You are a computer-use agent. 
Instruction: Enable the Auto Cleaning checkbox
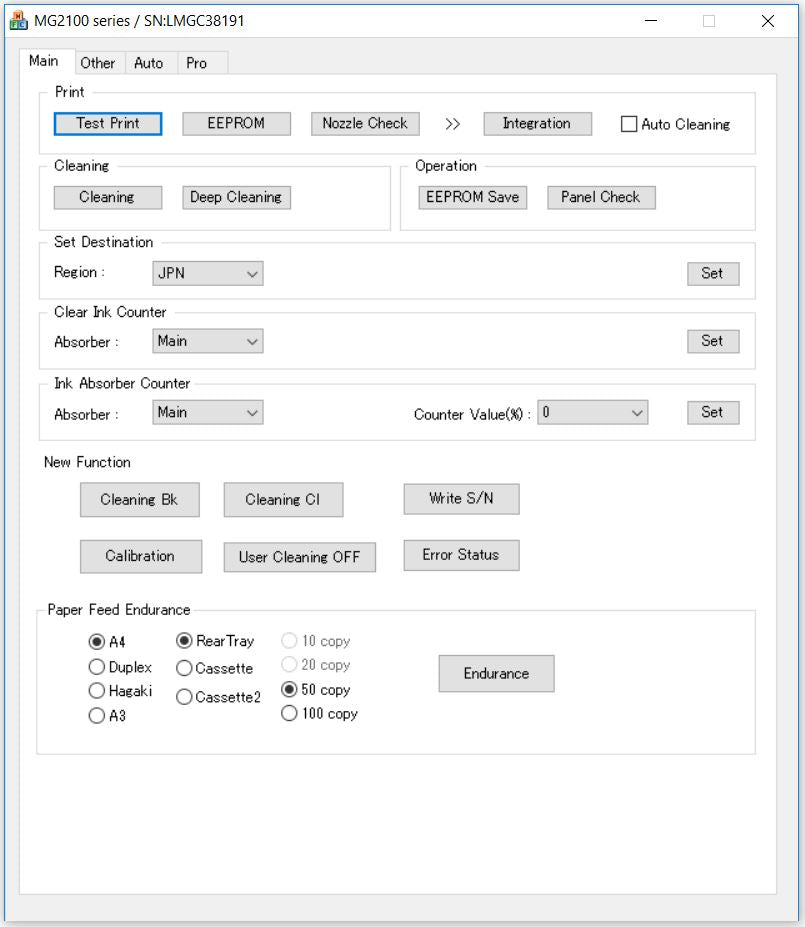[x=629, y=124]
